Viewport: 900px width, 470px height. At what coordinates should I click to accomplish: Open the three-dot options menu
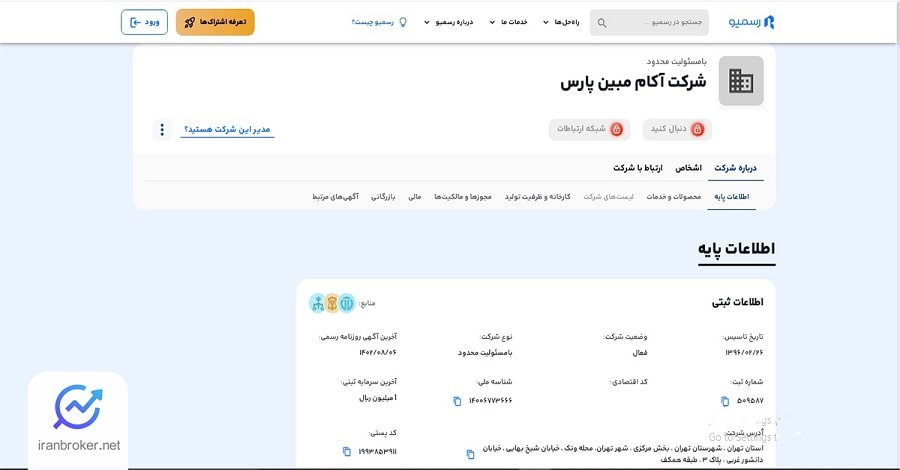coord(163,130)
